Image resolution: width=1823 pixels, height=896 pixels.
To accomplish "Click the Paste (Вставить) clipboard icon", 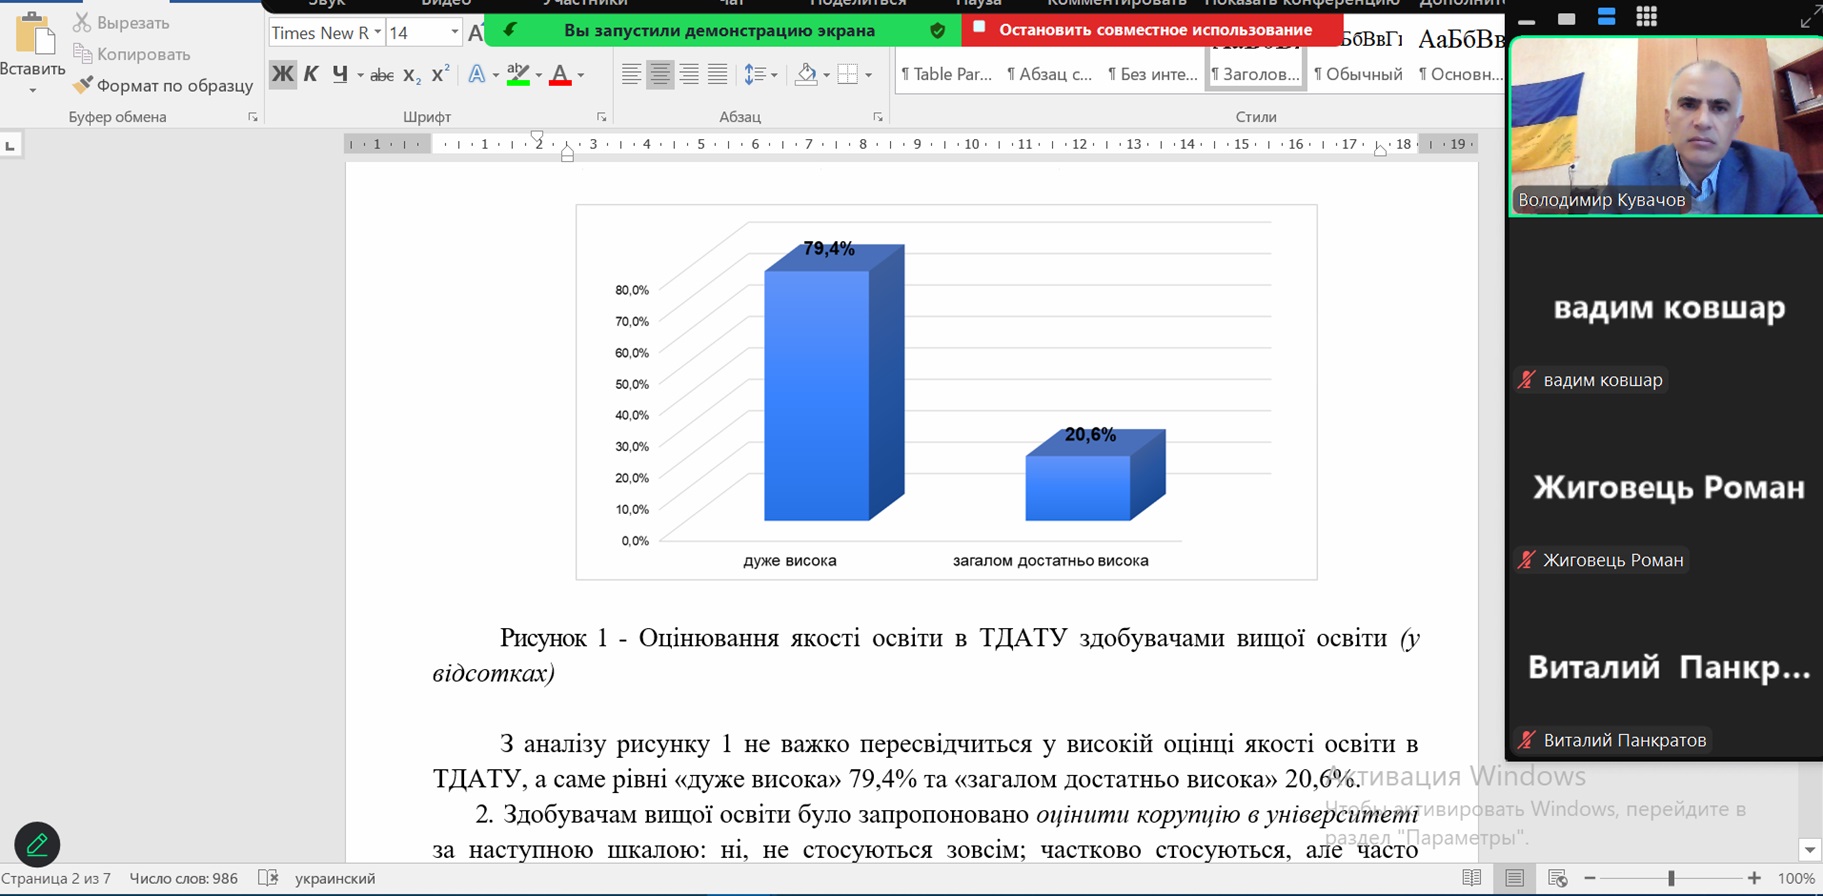I will 34,33.
